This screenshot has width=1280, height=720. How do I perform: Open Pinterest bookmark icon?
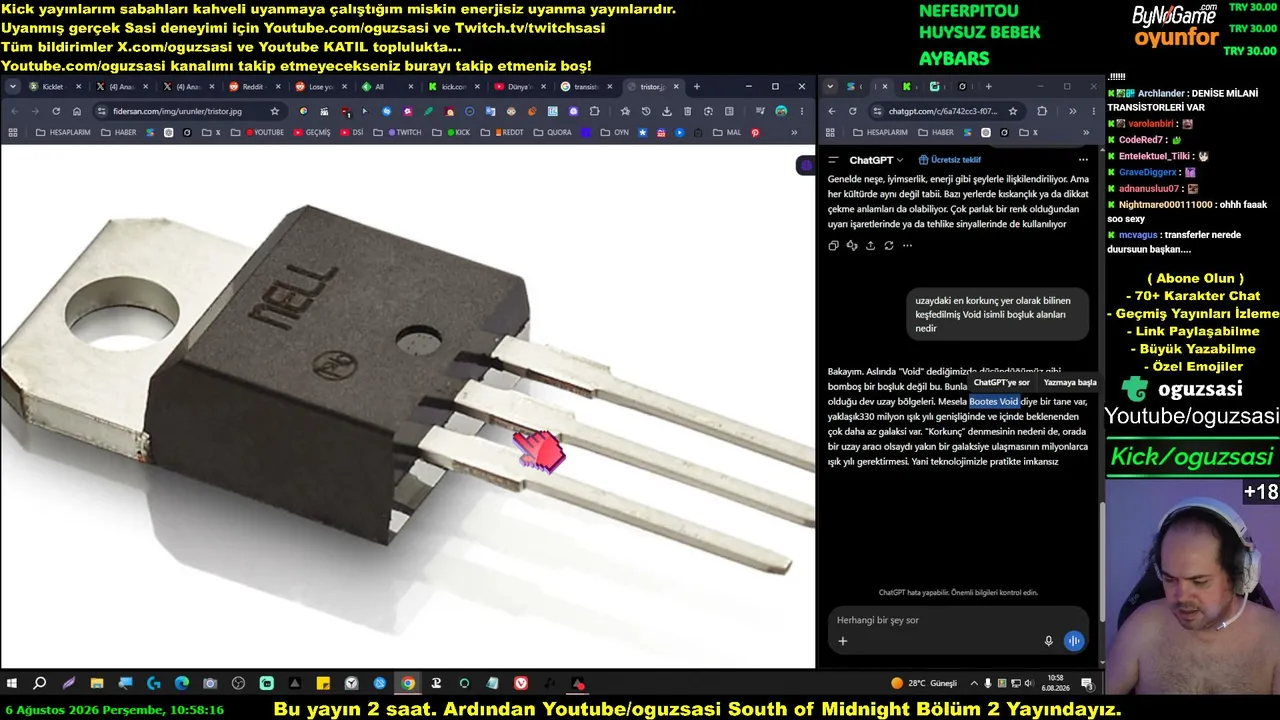tap(755, 132)
